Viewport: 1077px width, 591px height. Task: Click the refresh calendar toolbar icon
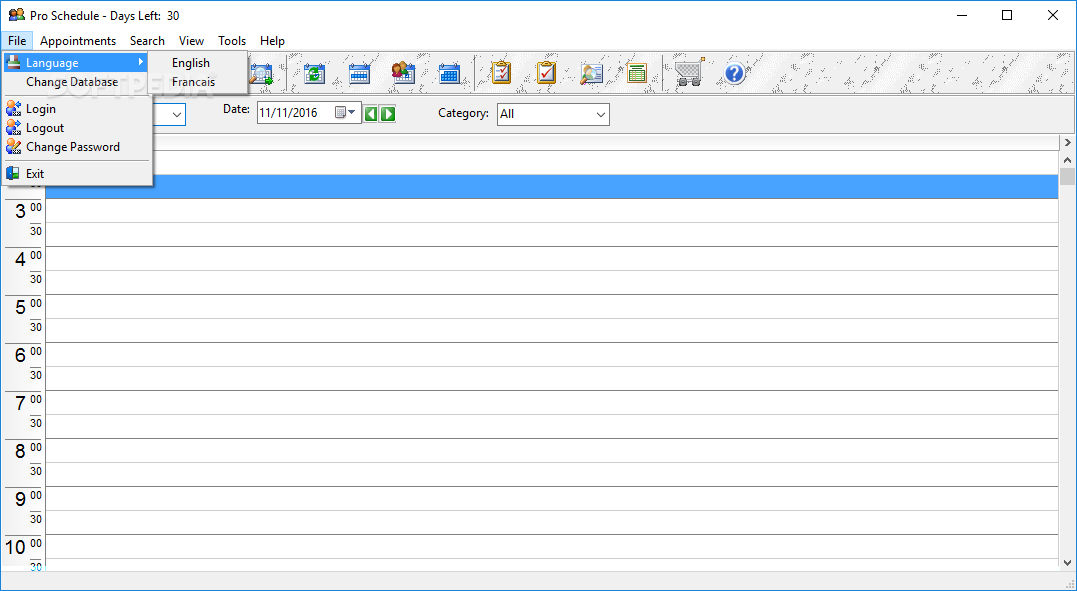click(314, 74)
